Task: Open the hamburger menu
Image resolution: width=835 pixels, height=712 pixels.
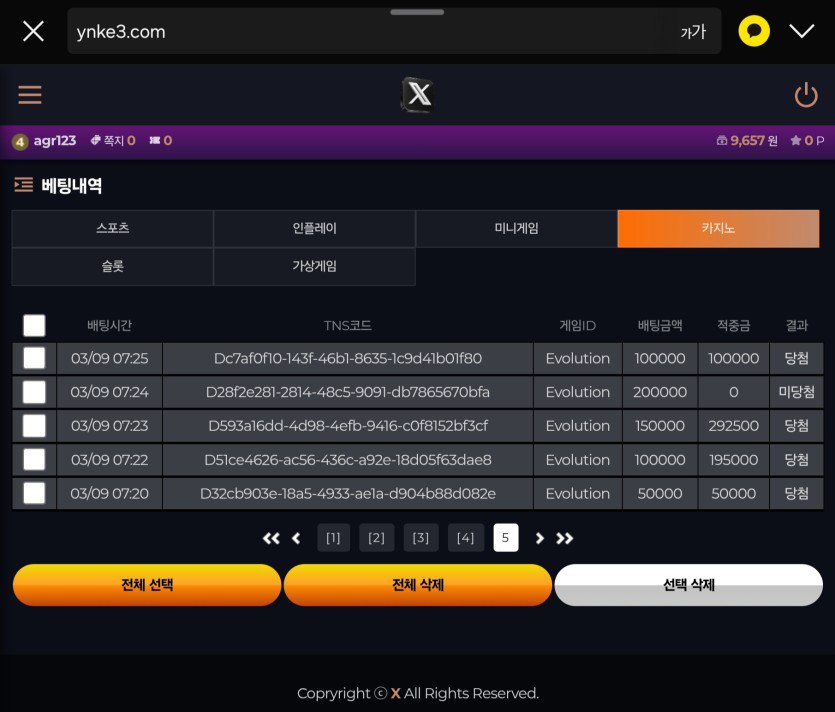Action: coord(30,95)
